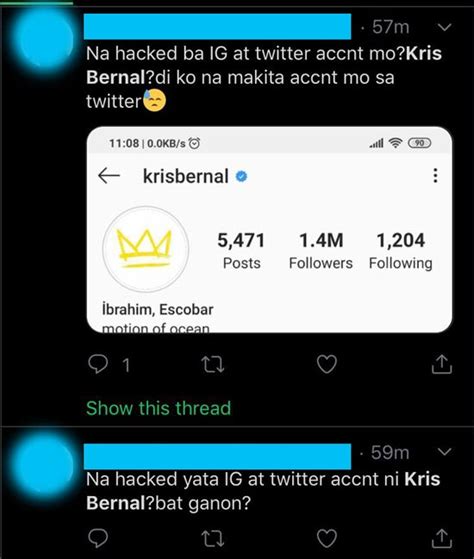This screenshot has width=474, height=559.
Task: Tap the back arrow beside krisbernal
Action: point(109,176)
